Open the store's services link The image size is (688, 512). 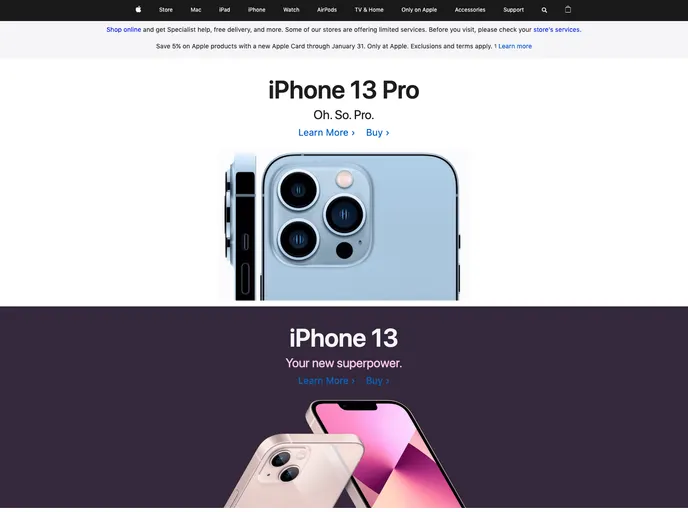coord(557,30)
